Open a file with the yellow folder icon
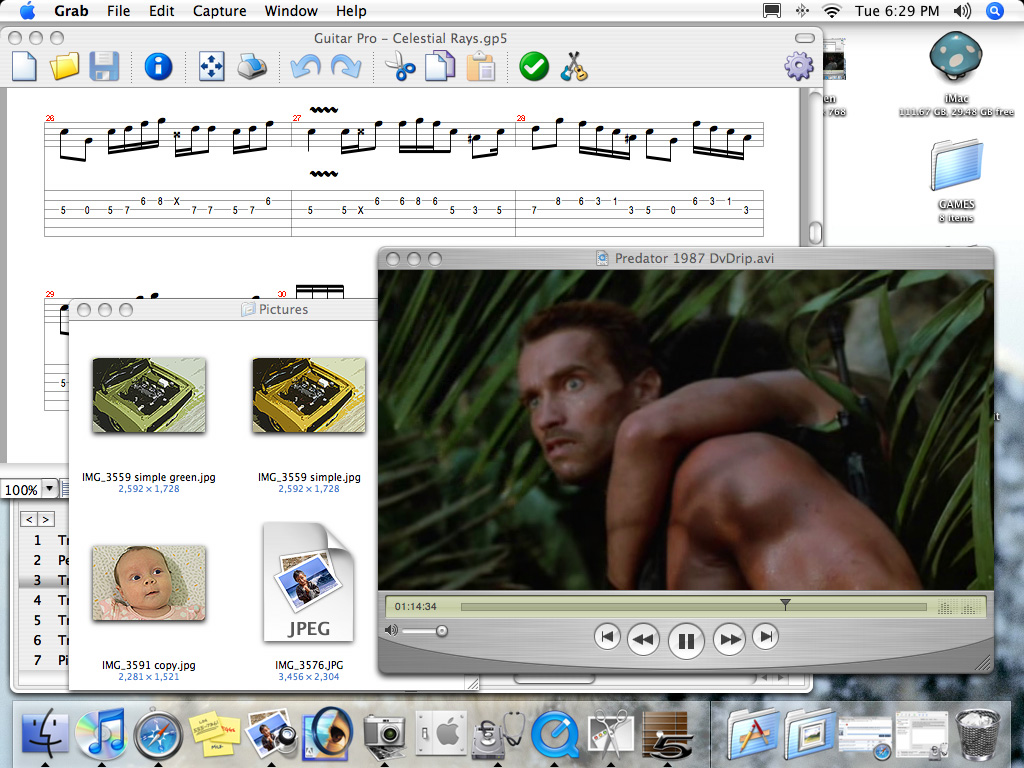This screenshot has height=768, width=1024. tap(64, 67)
